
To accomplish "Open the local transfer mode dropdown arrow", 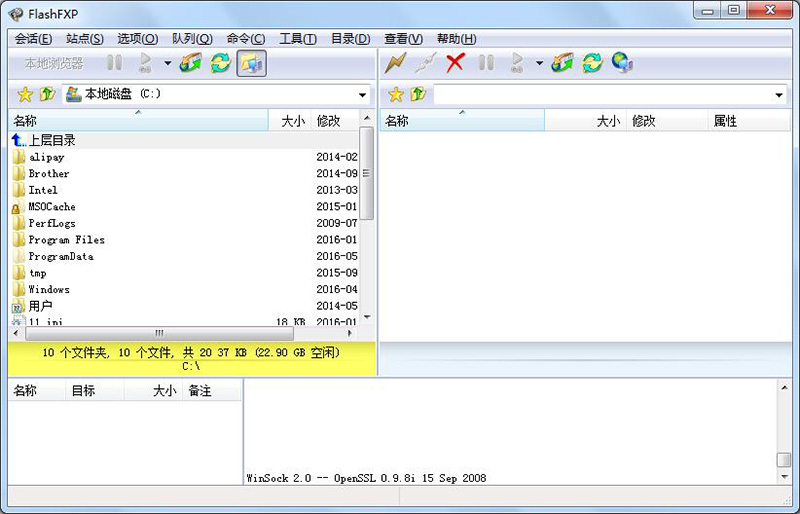I will (x=167, y=64).
